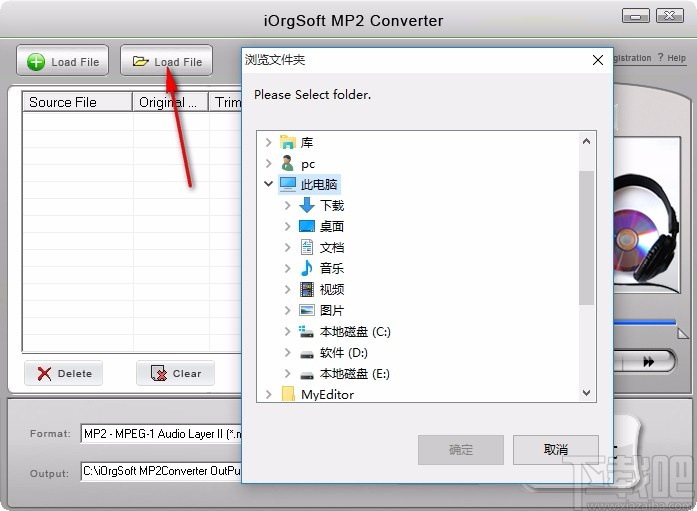This screenshot has height=511, width=697.
Task: Select the C: drive icon
Action: [x=306, y=331]
